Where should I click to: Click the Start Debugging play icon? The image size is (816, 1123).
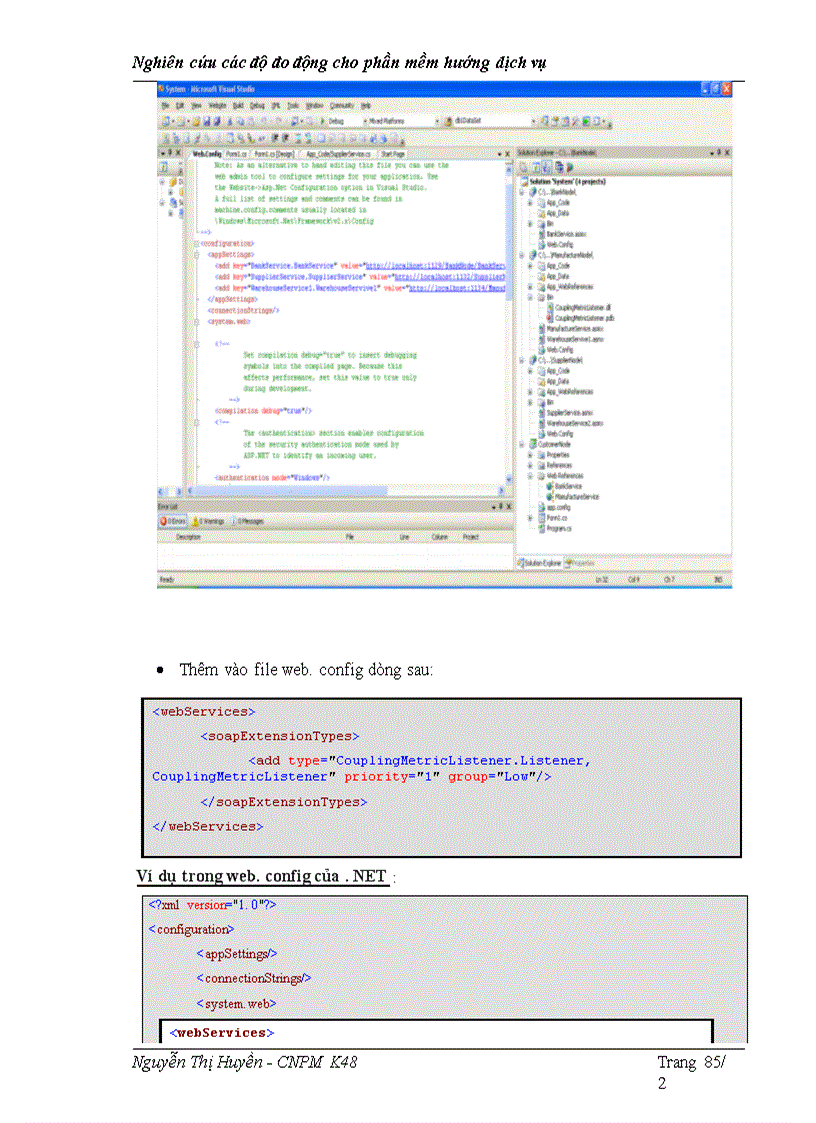coord(319,121)
